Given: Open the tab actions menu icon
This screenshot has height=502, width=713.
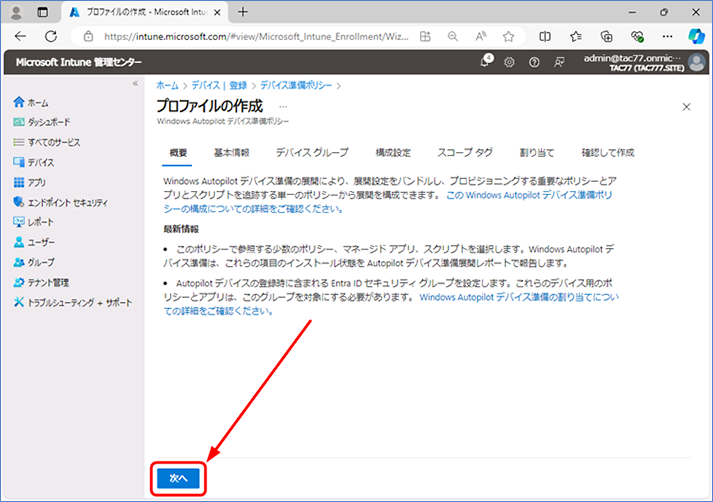Looking at the screenshot, I should pyautogui.click(x=42, y=12).
